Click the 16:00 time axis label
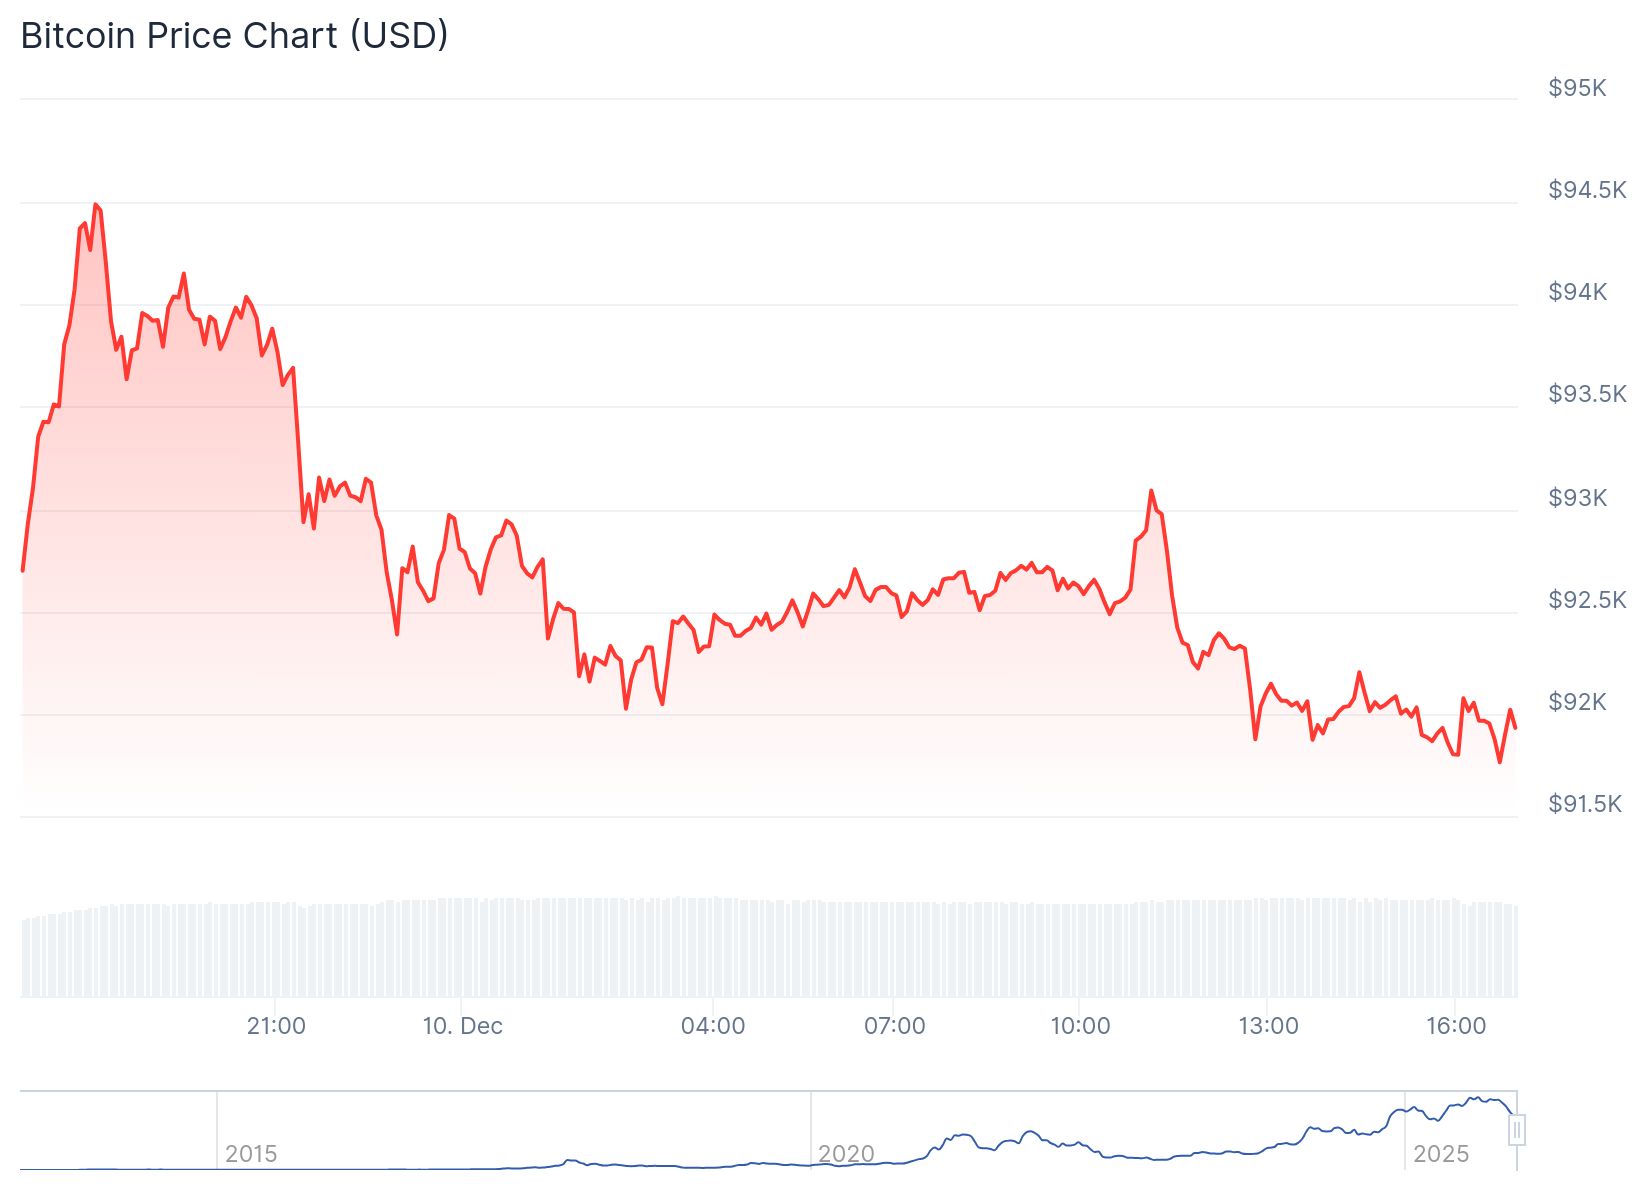Screen dimensions: 1644x1200 1456,1026
